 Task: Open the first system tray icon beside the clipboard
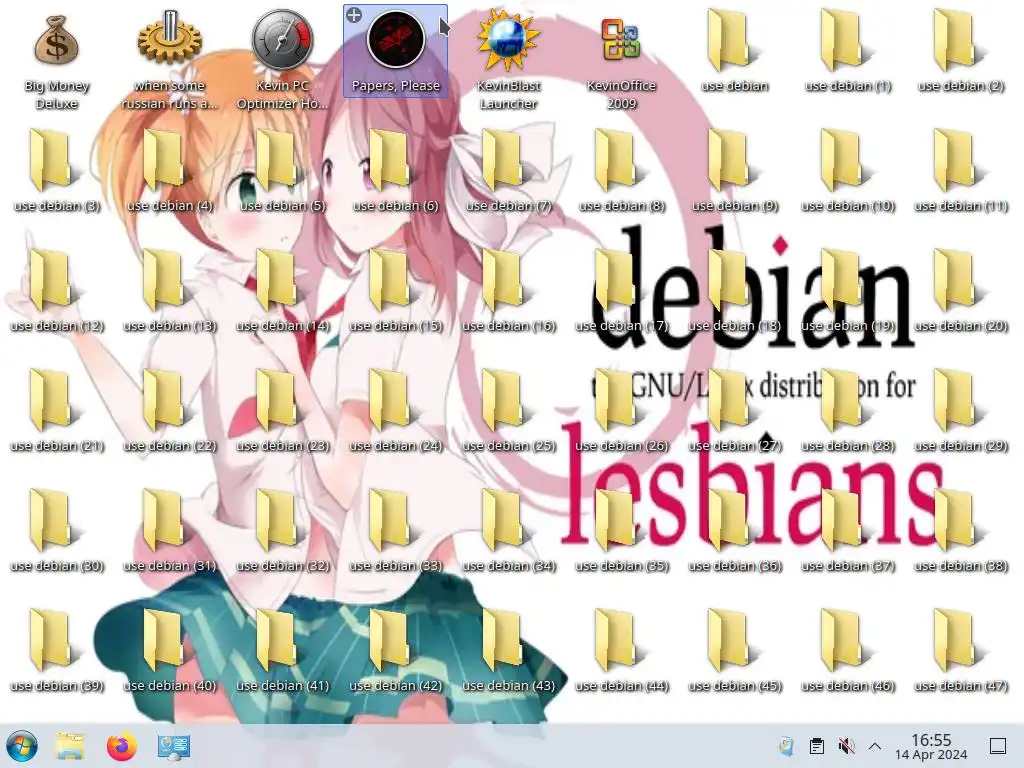coord(786,746)
